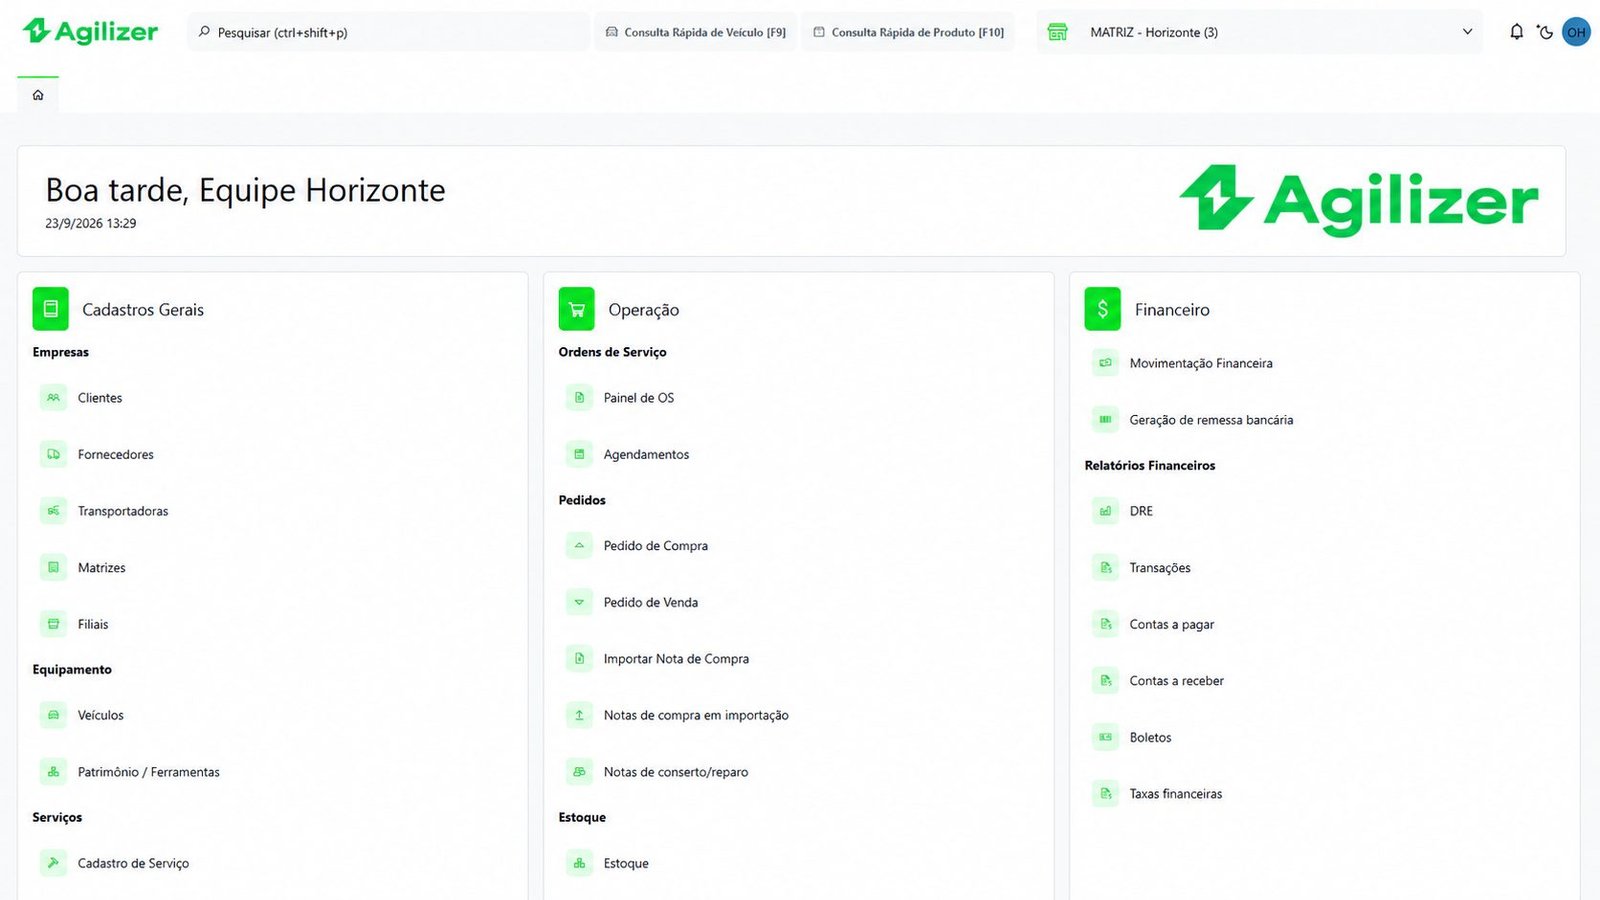This screenshot has height=900, width=1600.
Task: Click the Transportadoras icon
Action: [x=54, y=511]
